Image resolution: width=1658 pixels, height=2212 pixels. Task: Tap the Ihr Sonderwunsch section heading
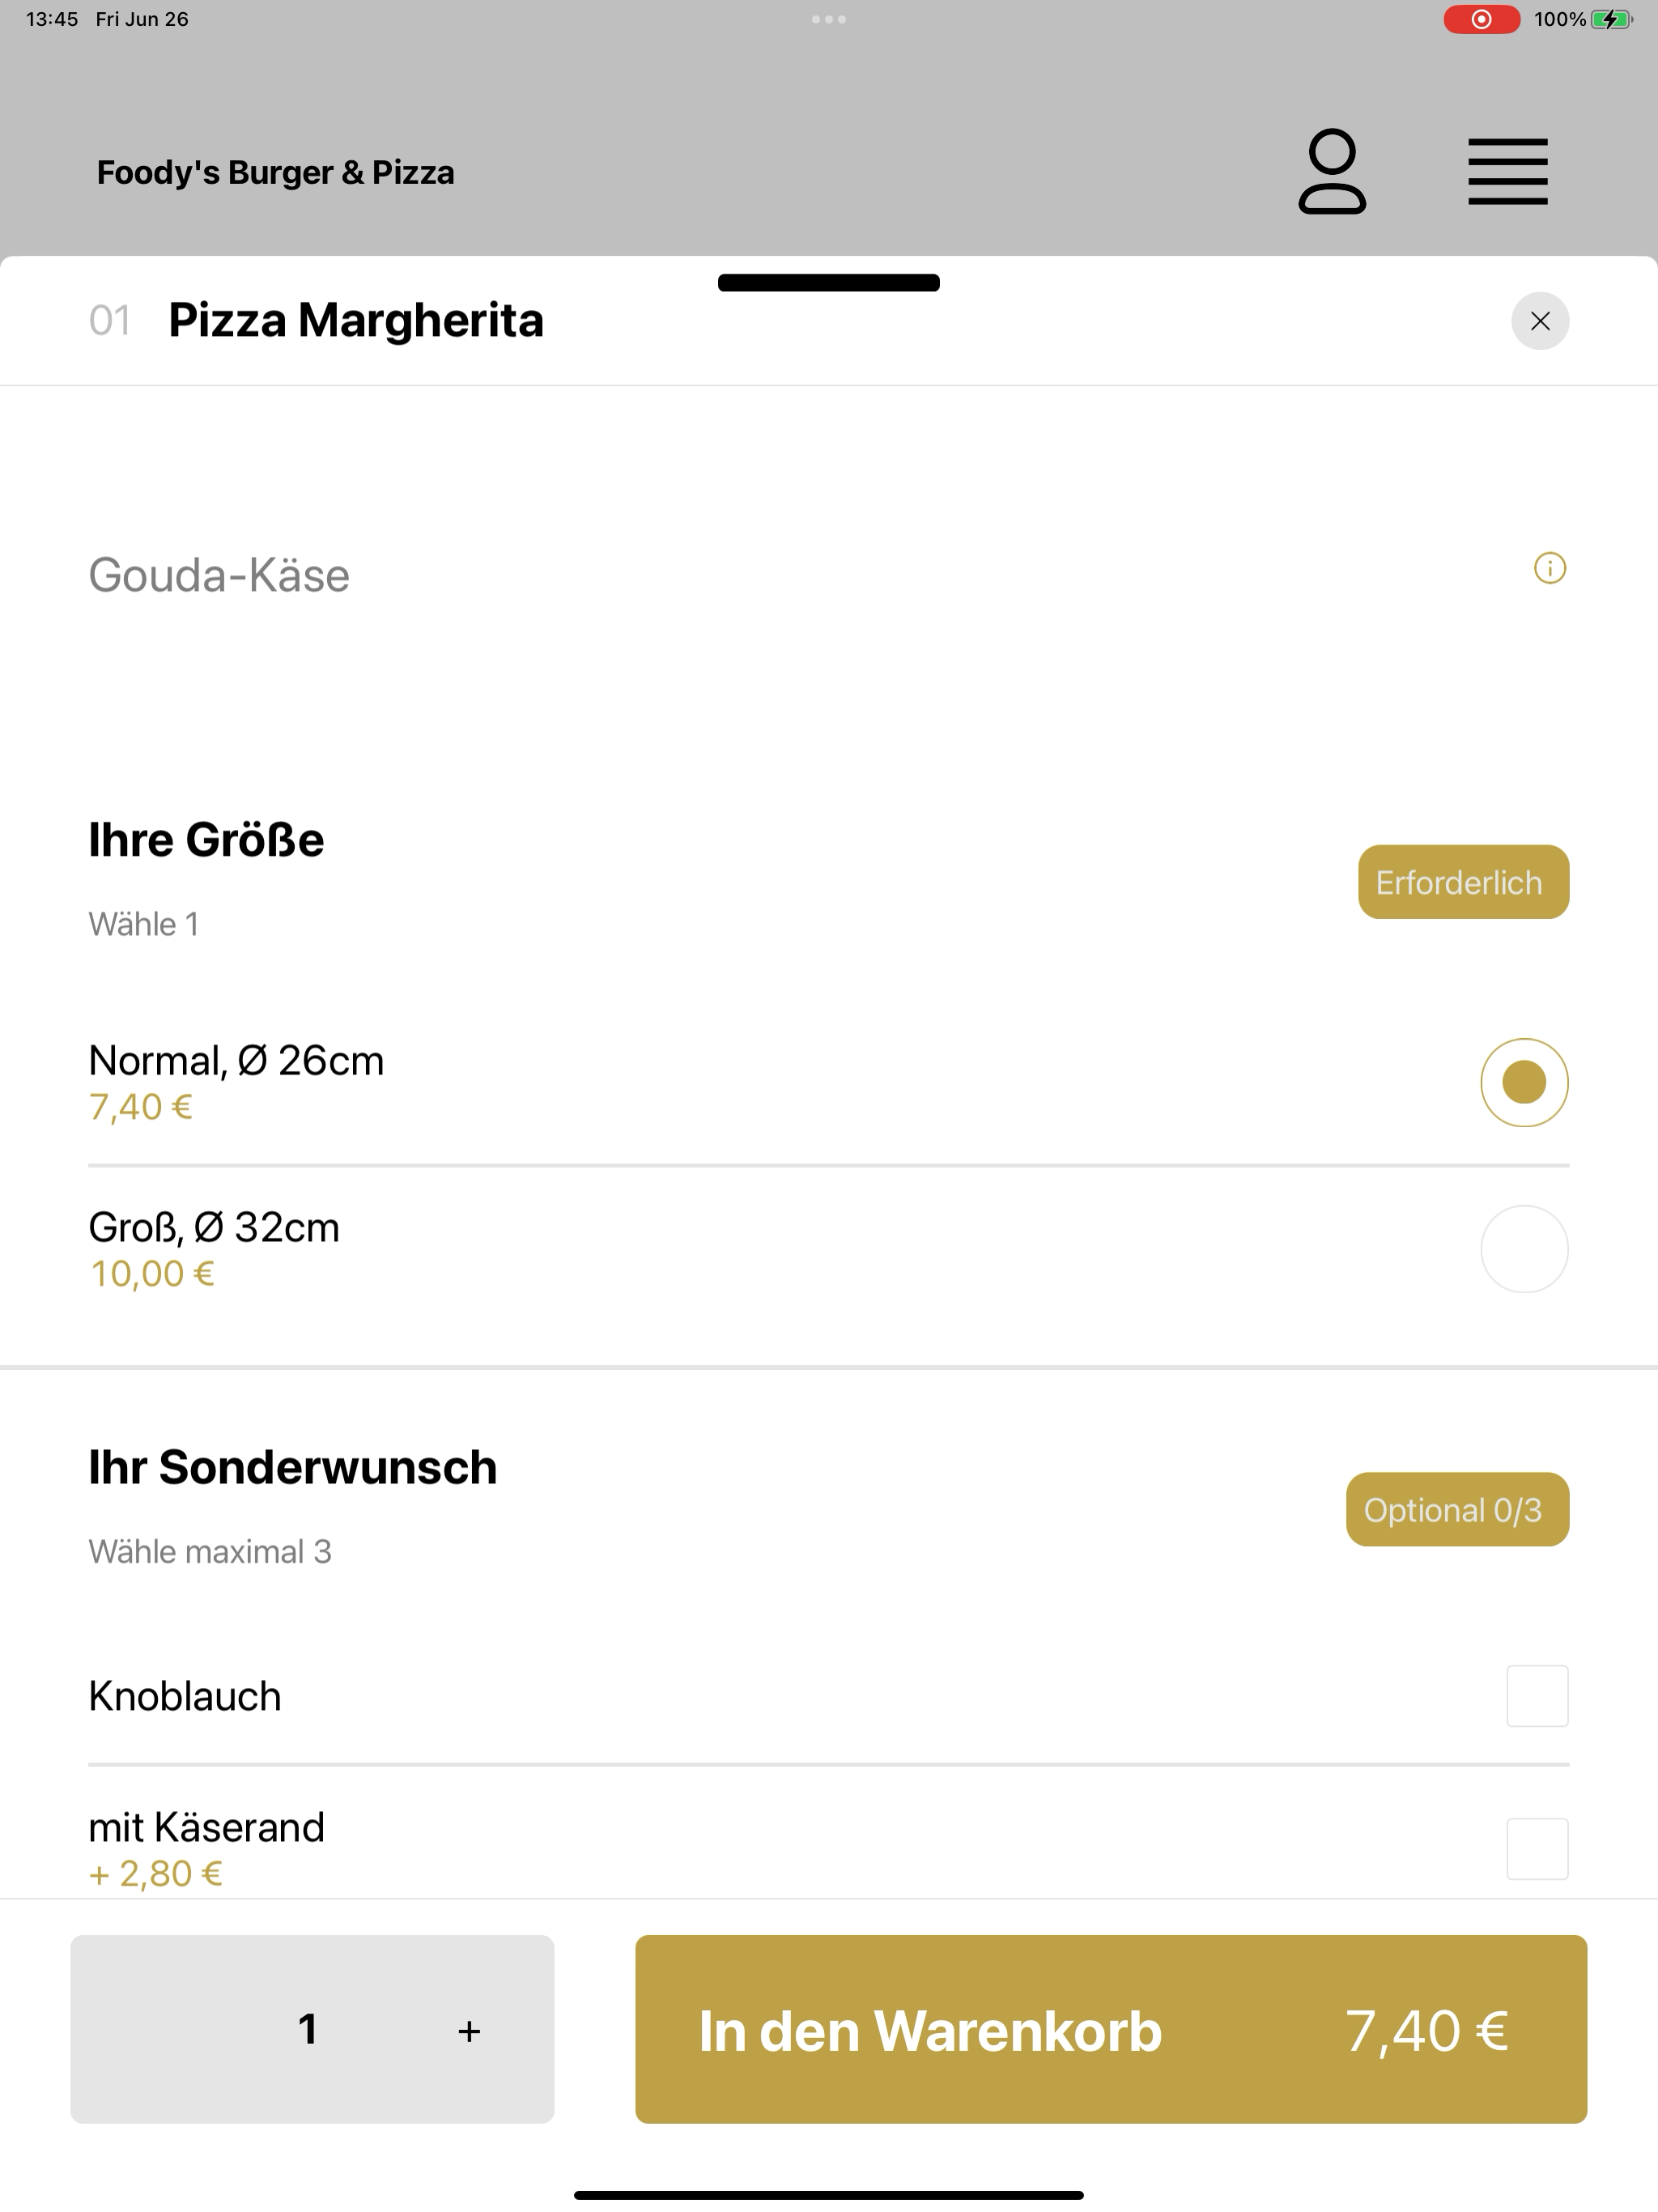pos(292,1467)
